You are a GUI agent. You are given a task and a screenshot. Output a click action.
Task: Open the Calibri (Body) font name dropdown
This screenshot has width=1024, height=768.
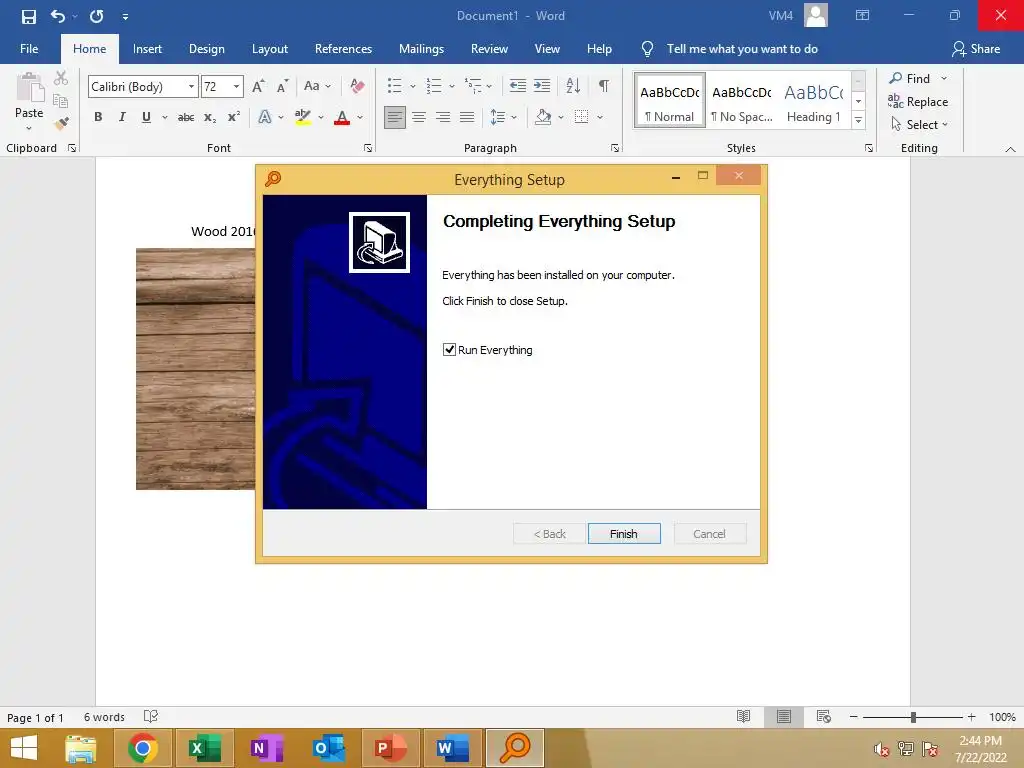click(x=191, y=86)
